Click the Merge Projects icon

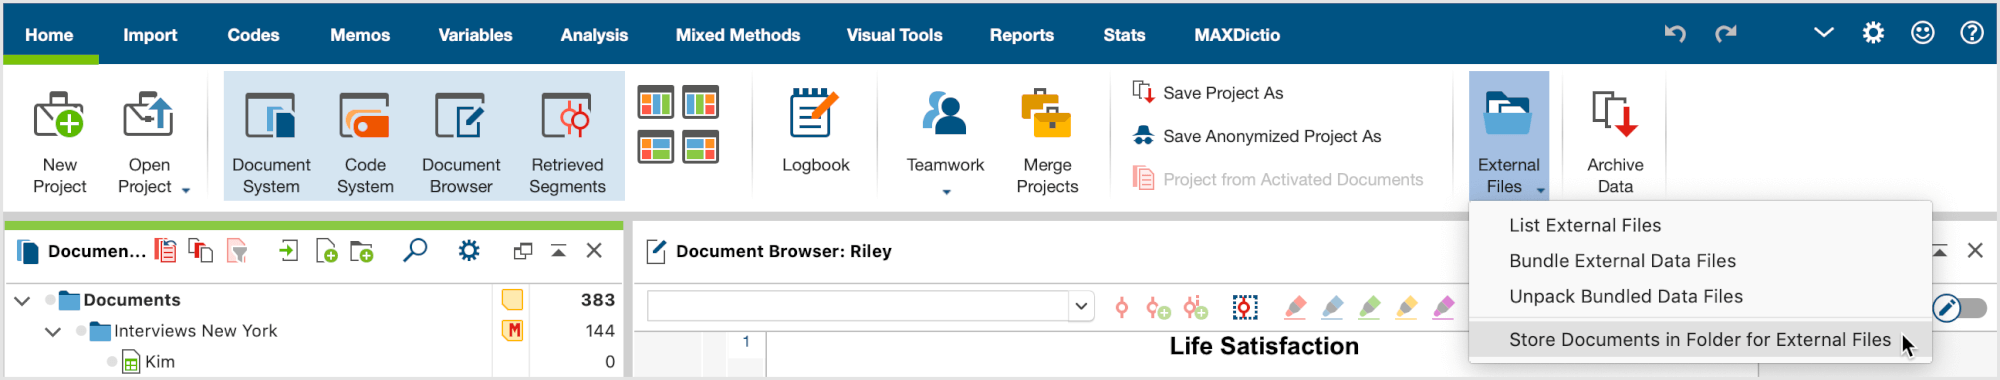point(1046,114)
